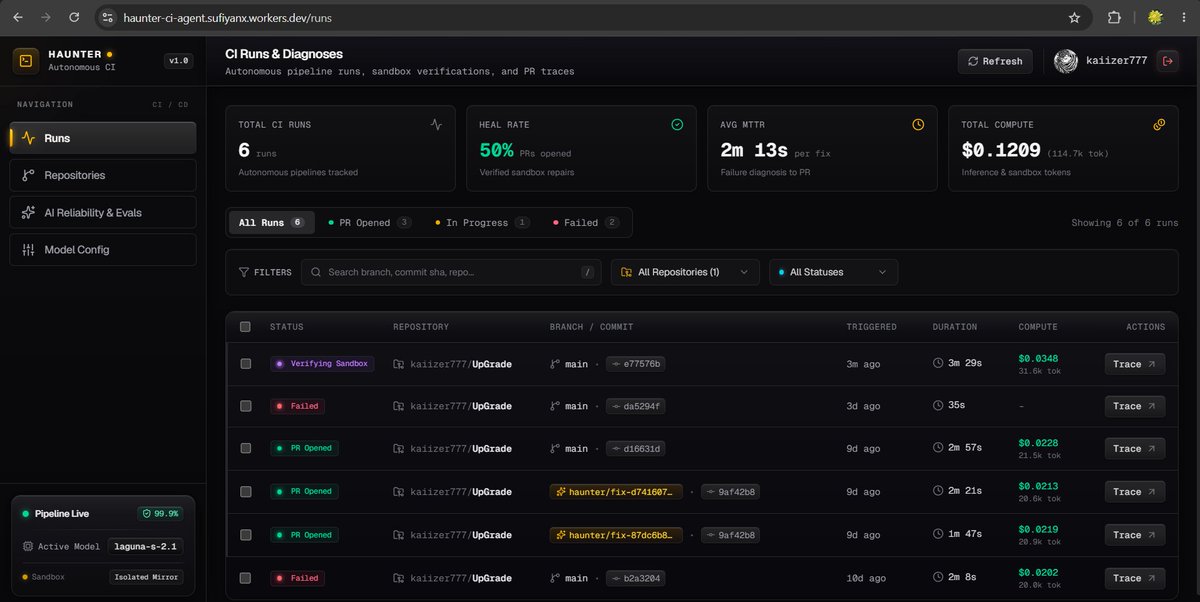This screenshot has height=602, width=1200.
Task: Open Trace for the b2a3204 failed run
Action: click(1134, 578)
